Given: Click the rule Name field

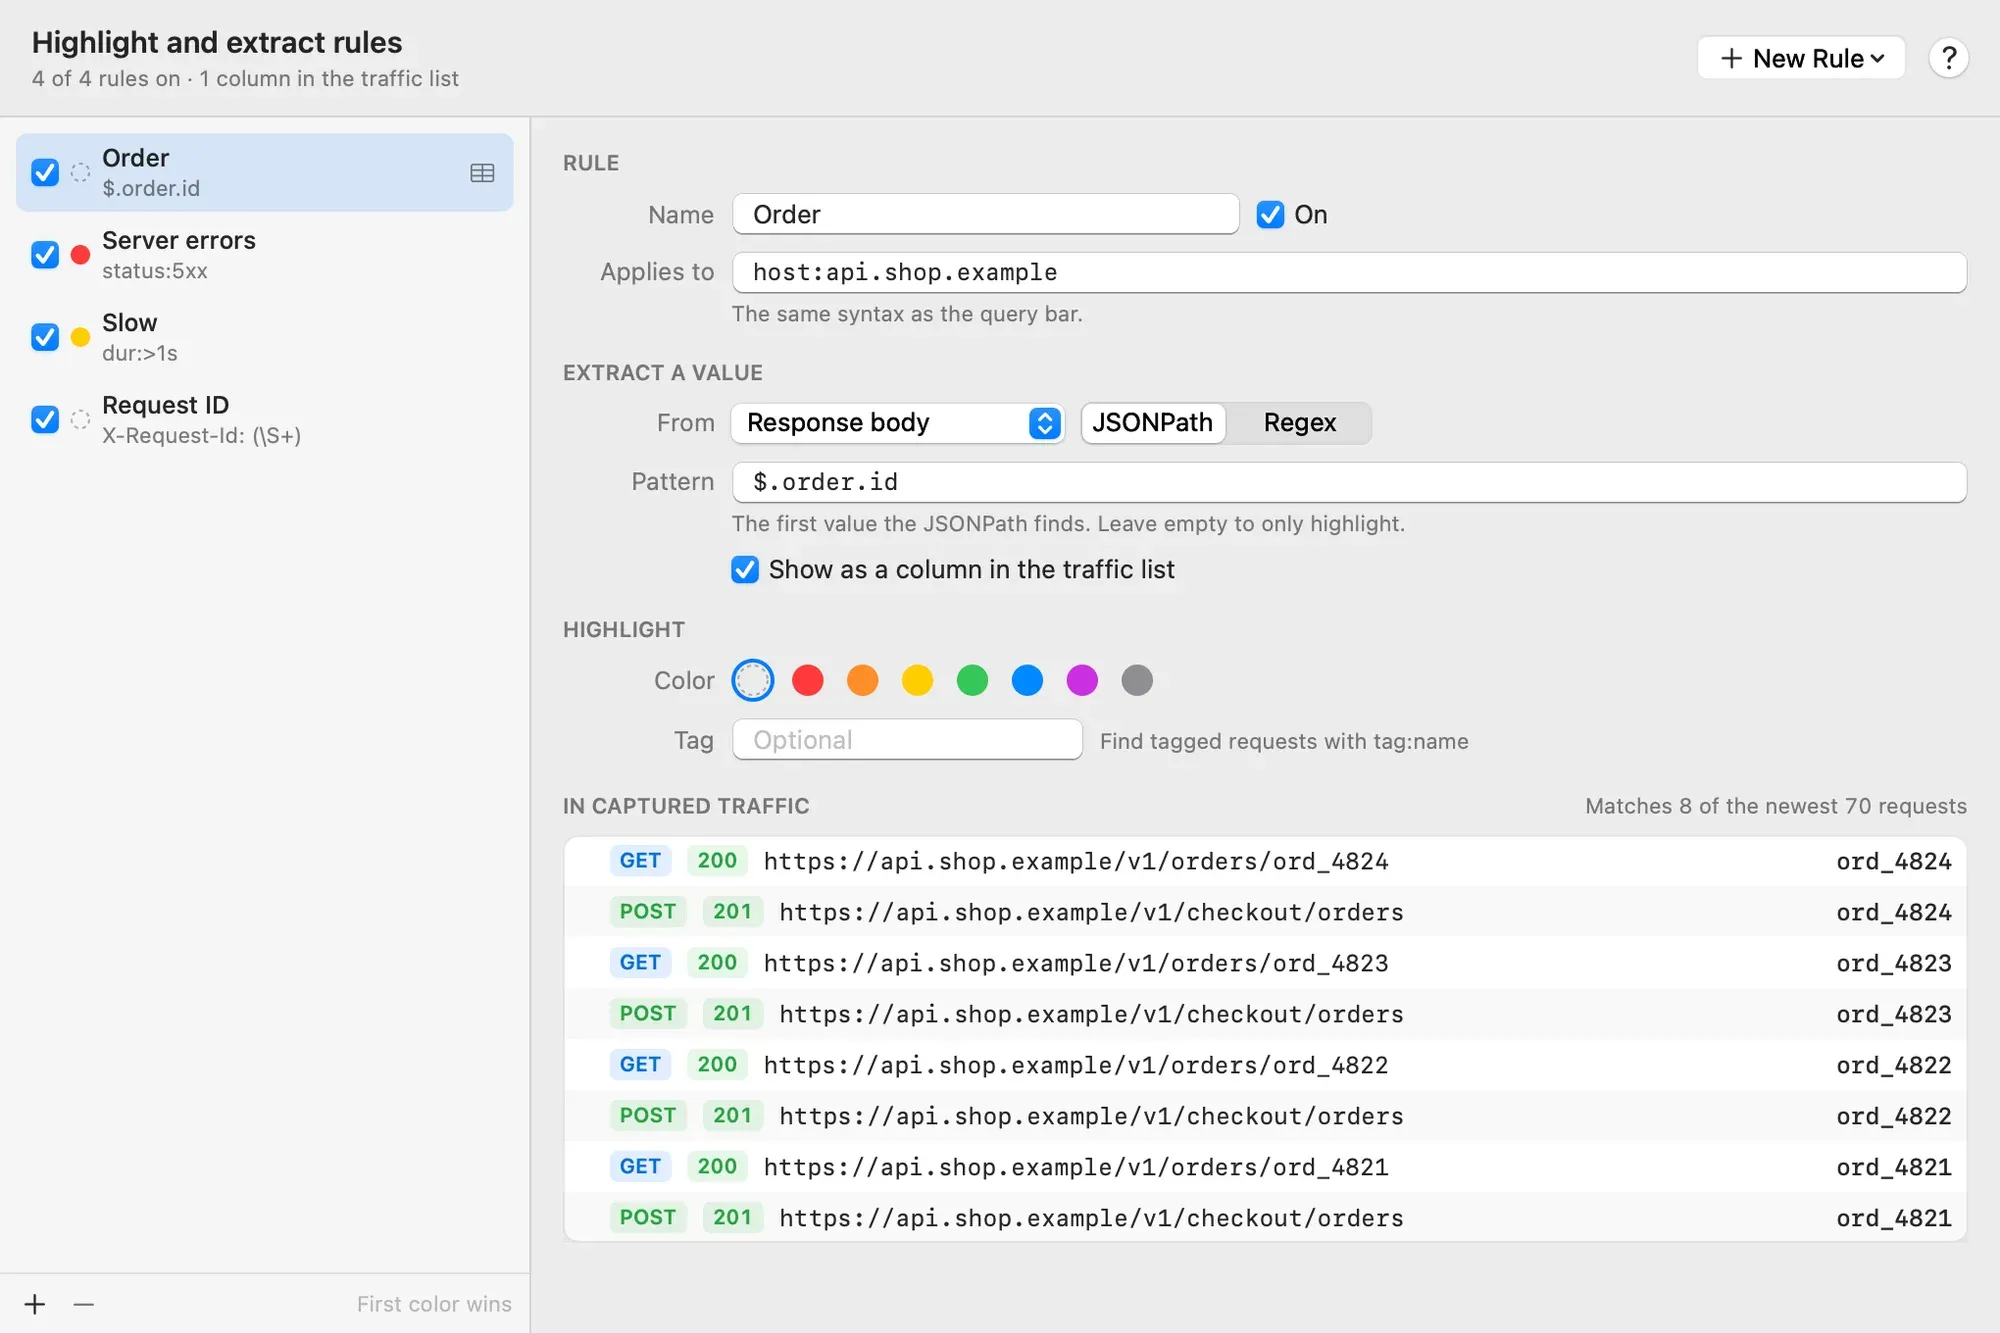Looking at the screenshot, I should point(986,214).
